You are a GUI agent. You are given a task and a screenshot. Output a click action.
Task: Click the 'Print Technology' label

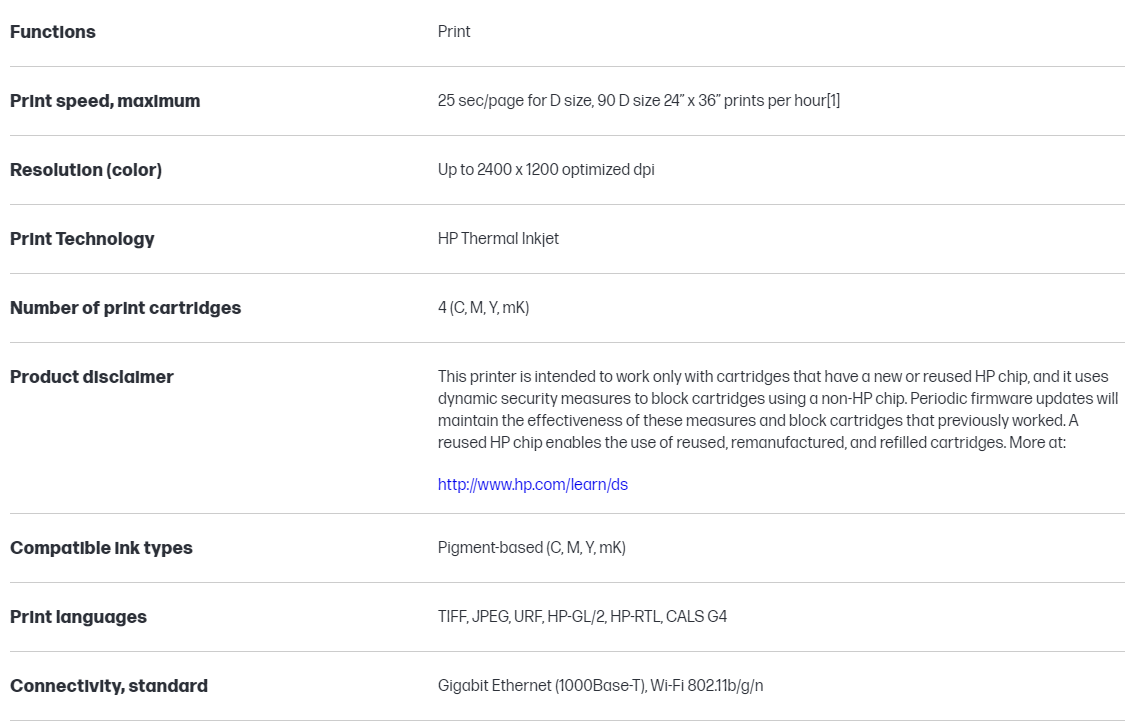coord(82,239)
